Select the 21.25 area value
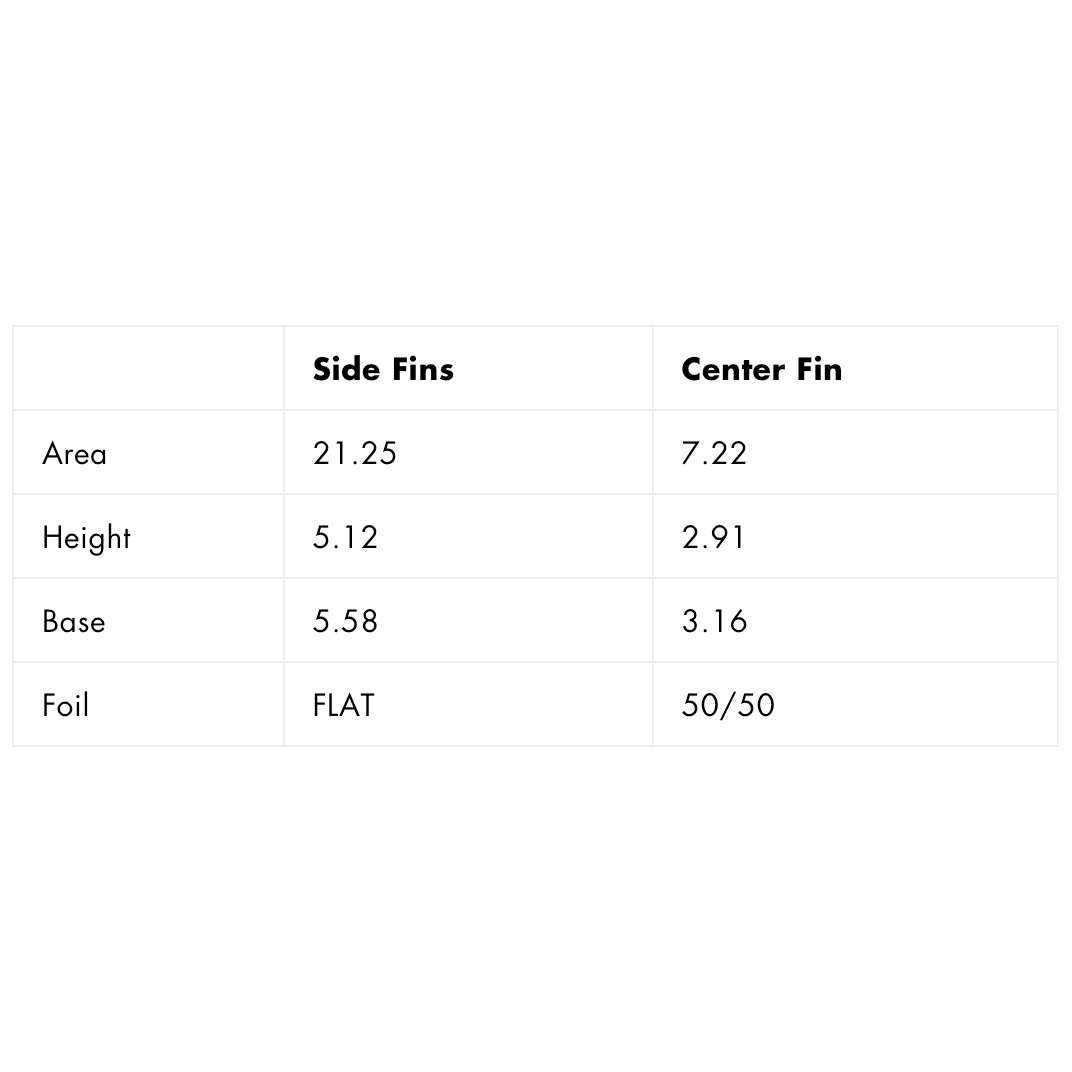The width and height of the screenshot is (1072, 1072). (x=355, y=454)
